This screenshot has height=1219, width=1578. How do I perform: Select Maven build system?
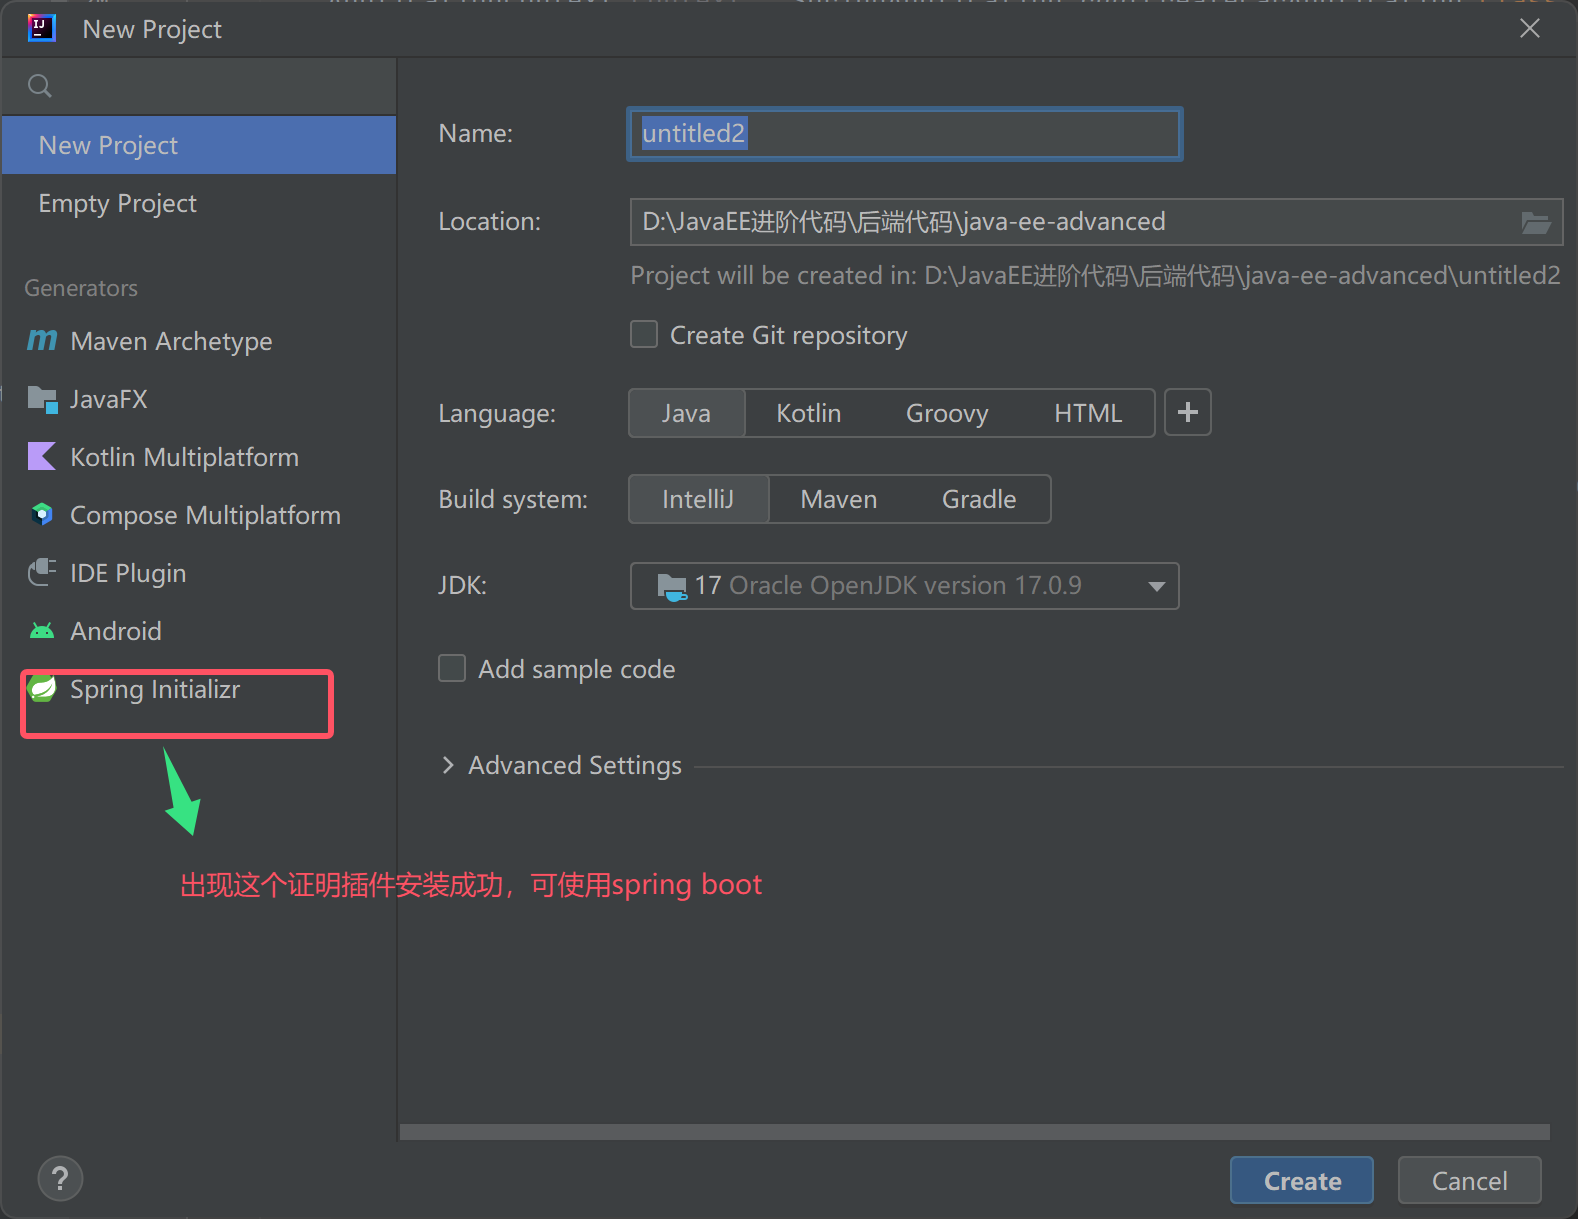(839, 499)
